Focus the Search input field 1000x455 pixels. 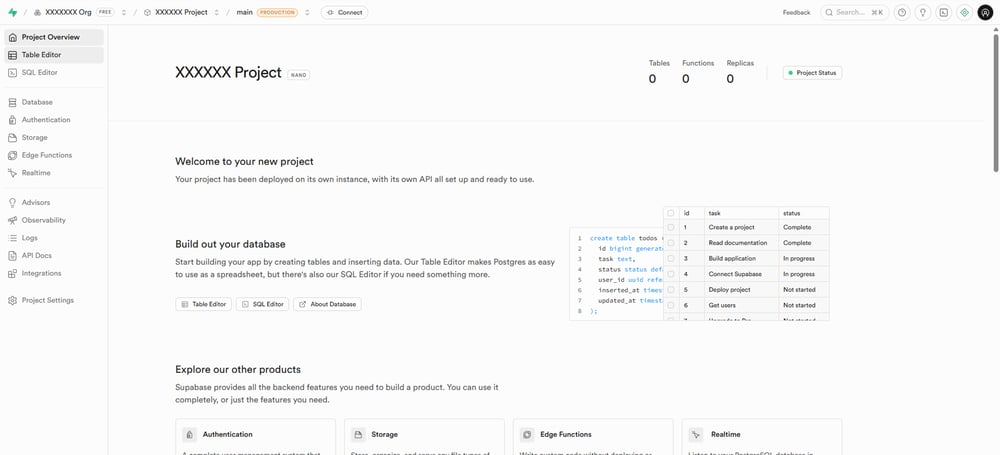pyautogui.click(x=850, y=13)
